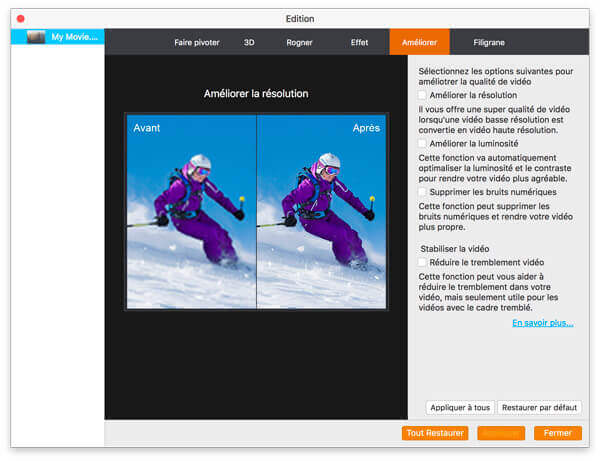The width and height of the screenshot is (600, 461).
Task: Switch to the Filigrane tab
Action: tap(489, 43)
